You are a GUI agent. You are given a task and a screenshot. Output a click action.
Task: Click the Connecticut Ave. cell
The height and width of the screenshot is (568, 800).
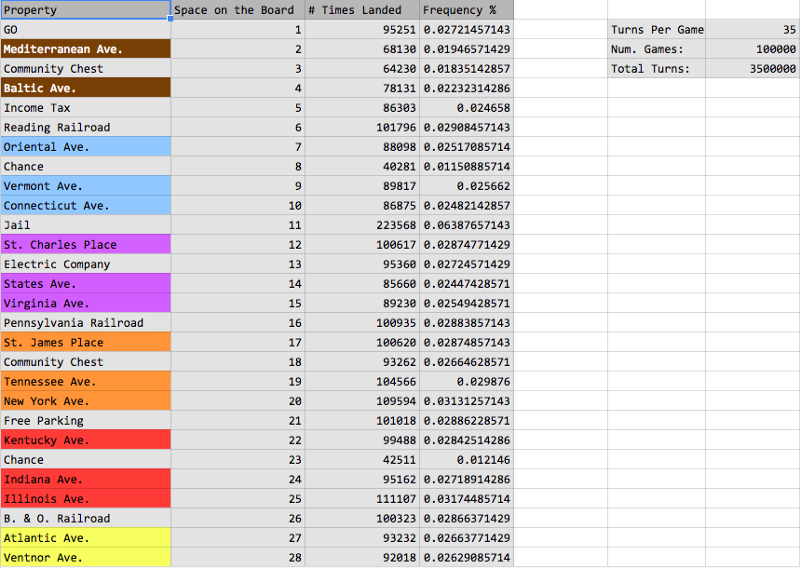[x=86, y=206]
